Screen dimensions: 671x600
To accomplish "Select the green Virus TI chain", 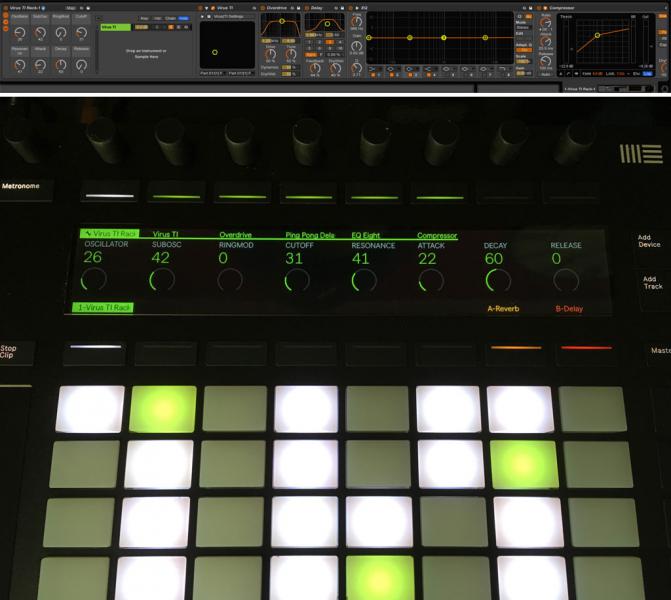I will tap(116, 27).
